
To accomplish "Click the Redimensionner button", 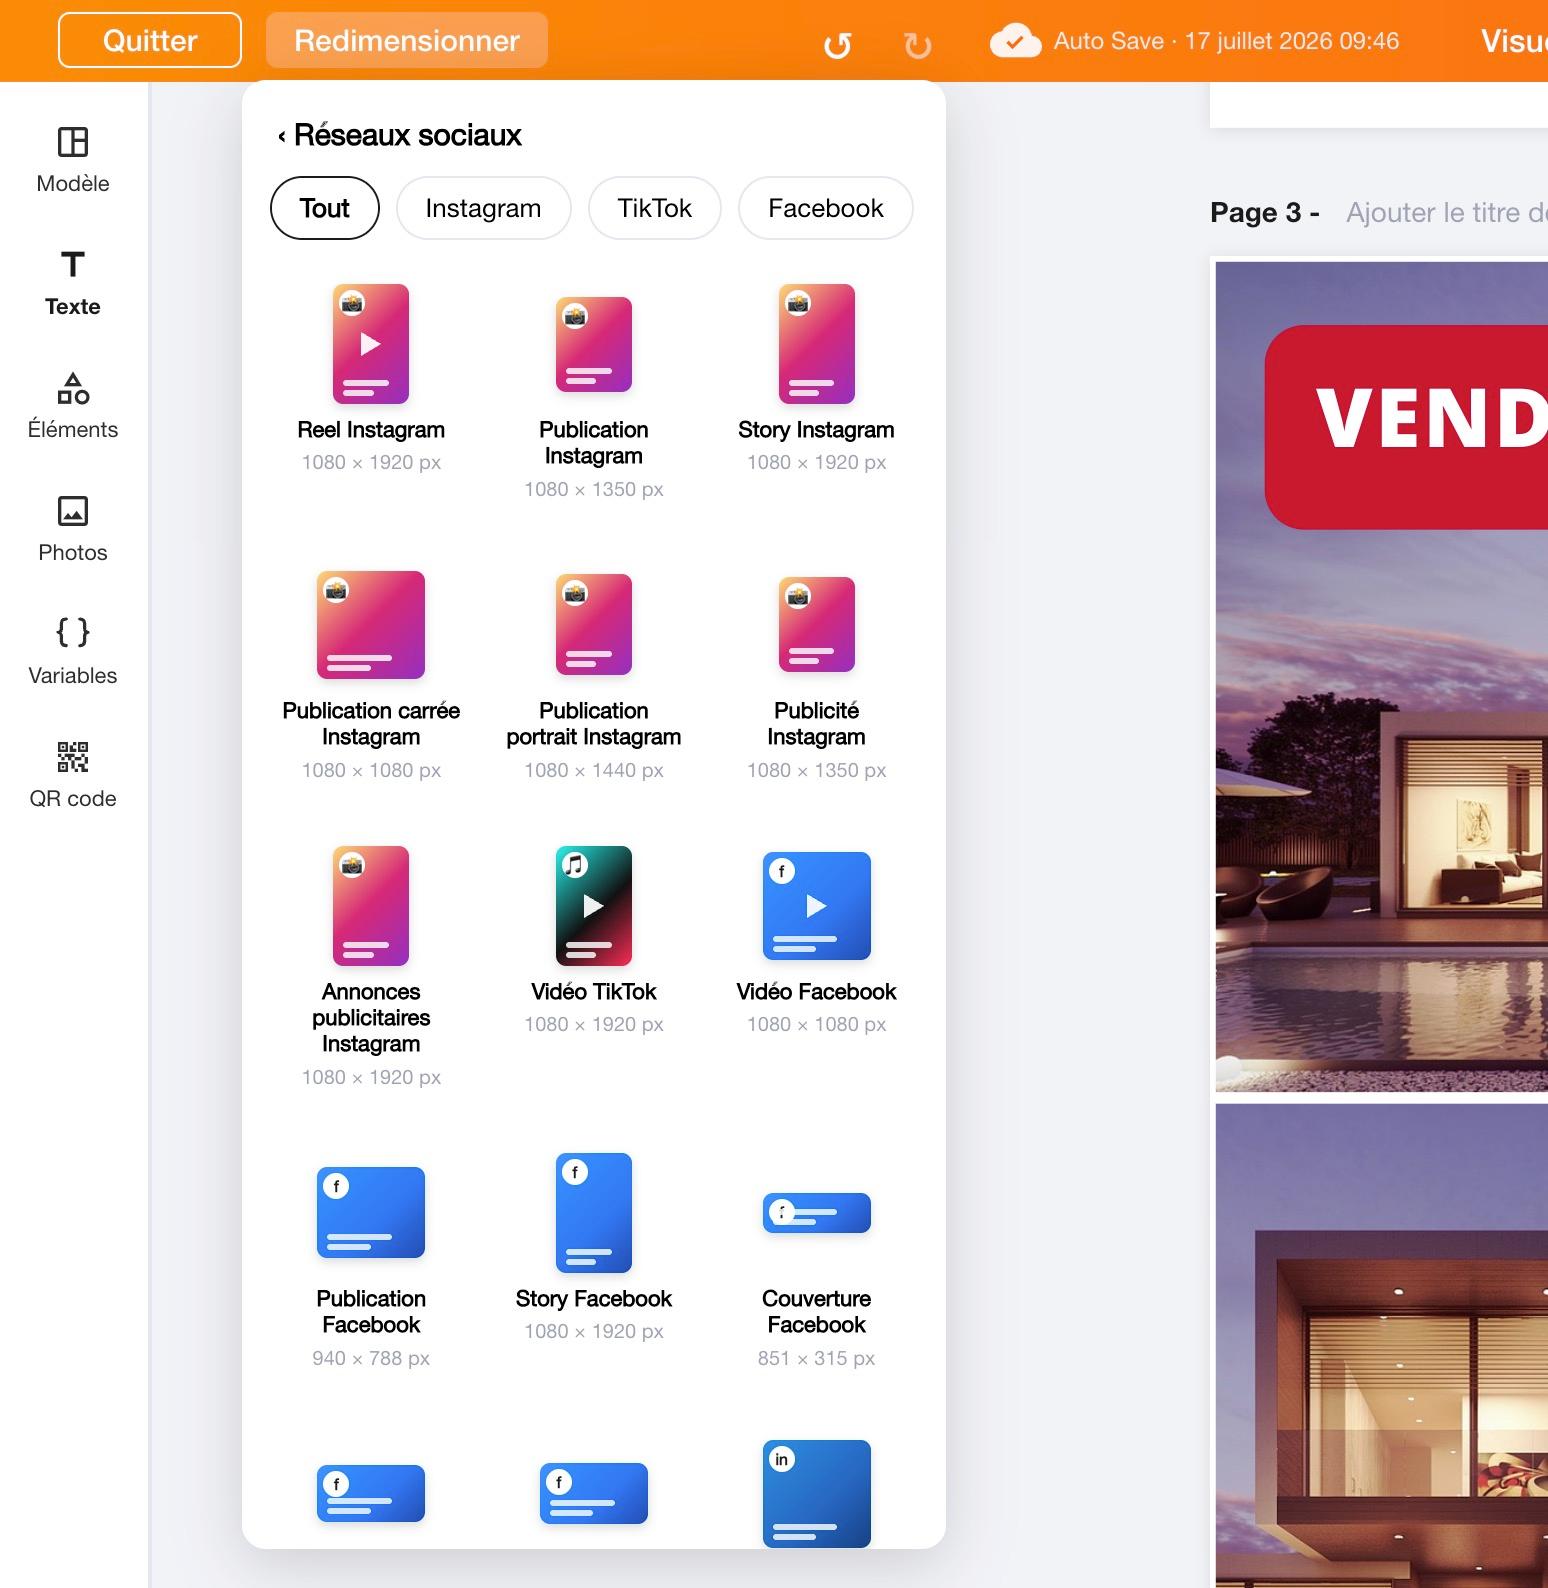I will coord(407,40).
